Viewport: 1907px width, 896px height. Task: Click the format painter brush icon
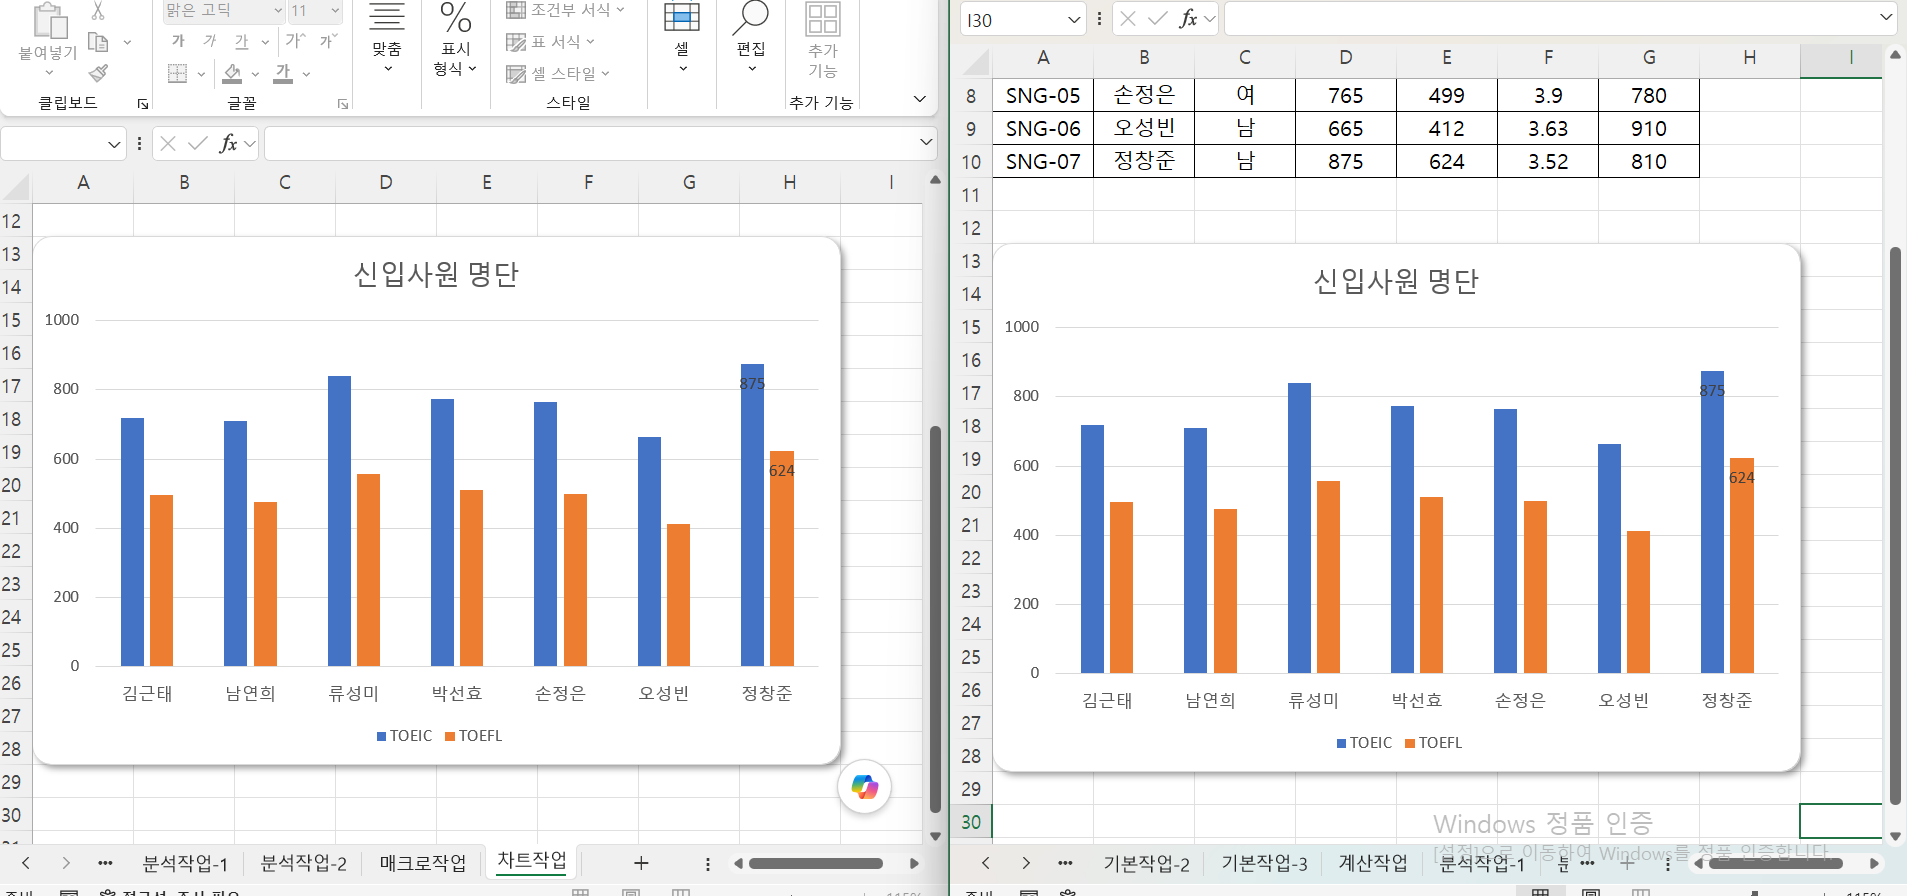(x=98, y=72)
